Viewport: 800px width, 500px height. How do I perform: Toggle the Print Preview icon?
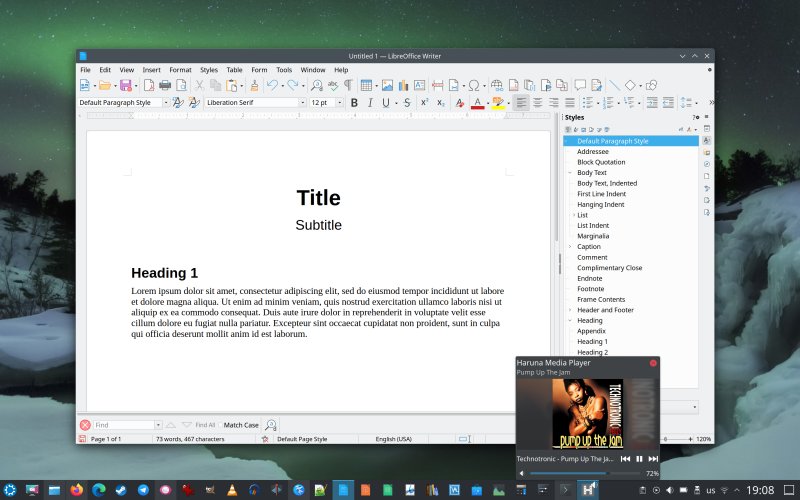pyautogui.click(x=181, y=85)
